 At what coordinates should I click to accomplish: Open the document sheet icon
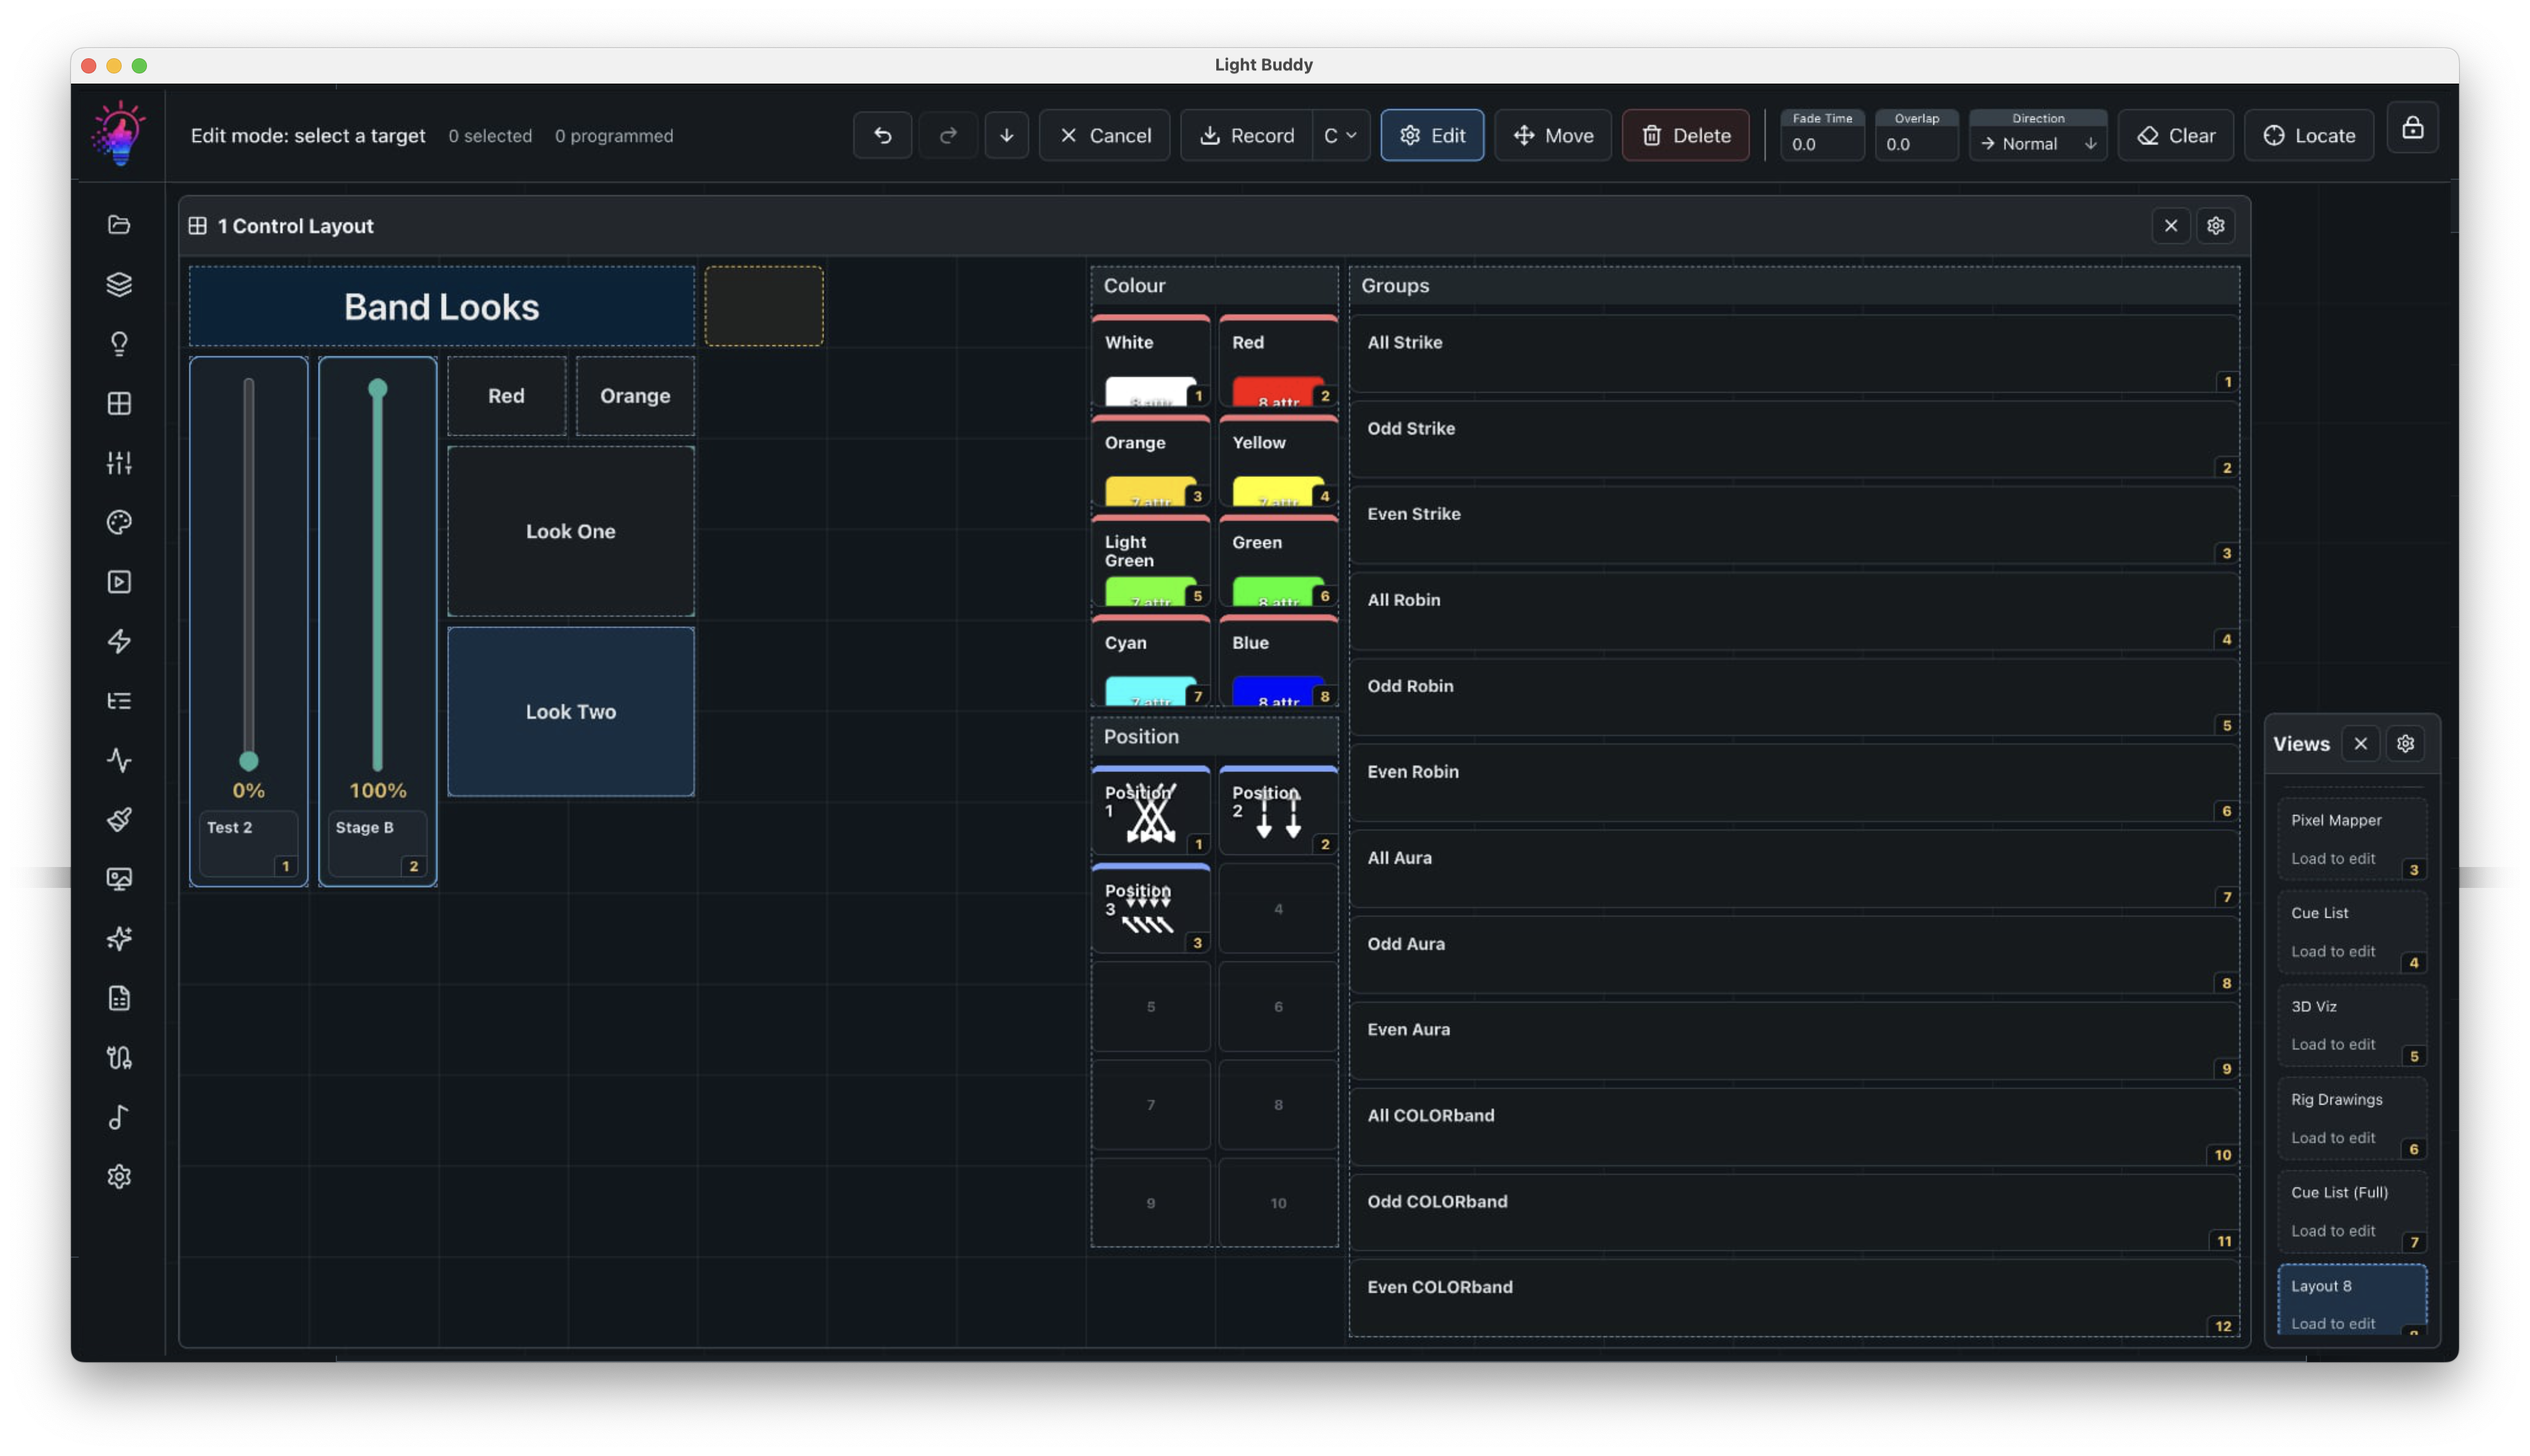[x=119, y=998]
